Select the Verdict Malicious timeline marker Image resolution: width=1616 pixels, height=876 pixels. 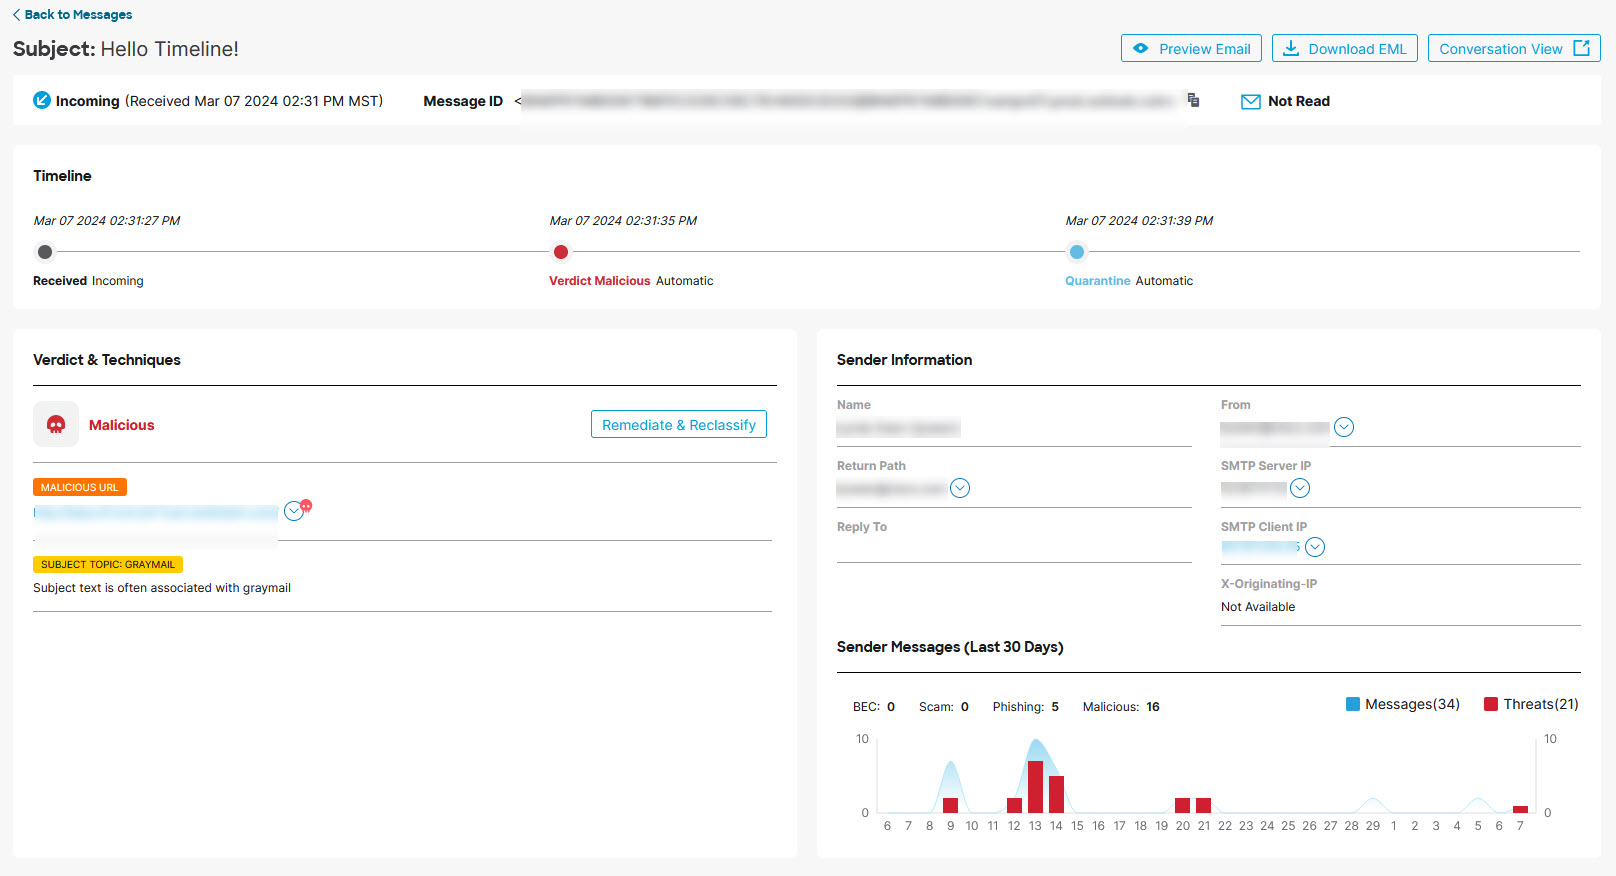pyautogui.click(x=561, y=252)
